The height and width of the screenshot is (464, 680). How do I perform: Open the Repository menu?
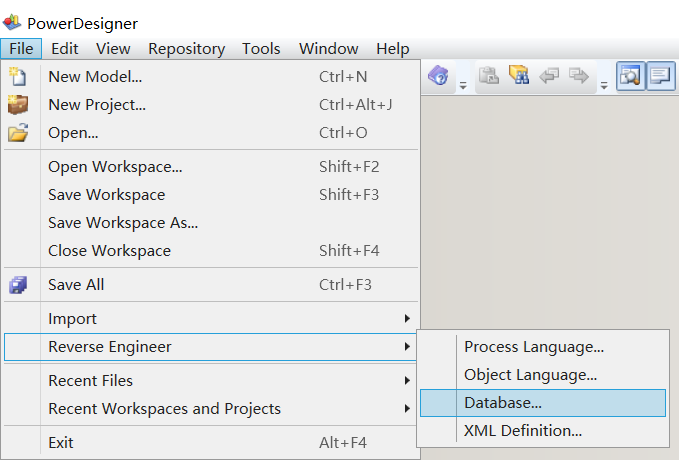(186, 48)
